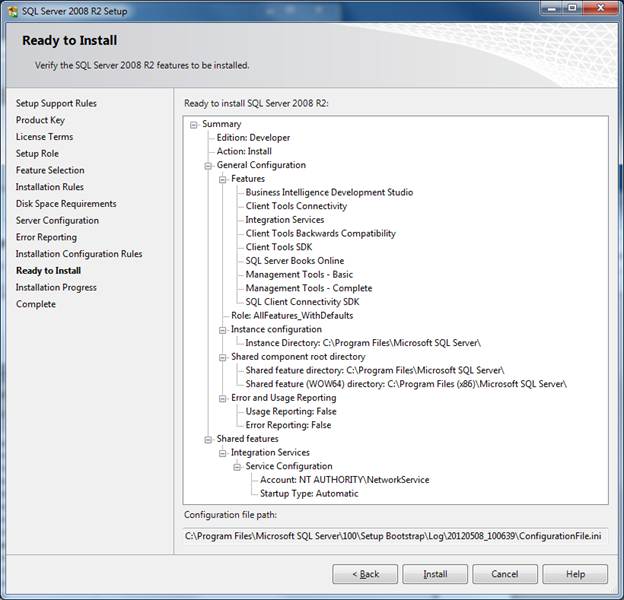Select SQL Client Connectivity SDK row
The image size is (624, 600).
click(x=302, y=302)
